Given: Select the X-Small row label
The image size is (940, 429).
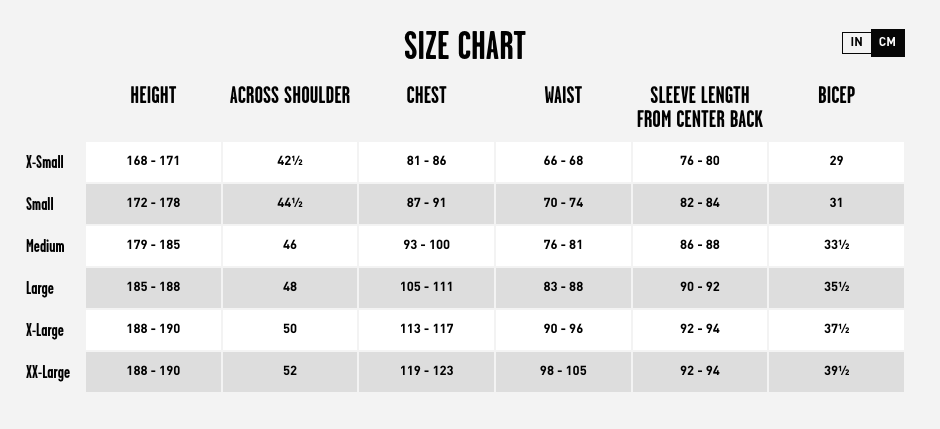Looking at the screenshot, I should point(44,162).
